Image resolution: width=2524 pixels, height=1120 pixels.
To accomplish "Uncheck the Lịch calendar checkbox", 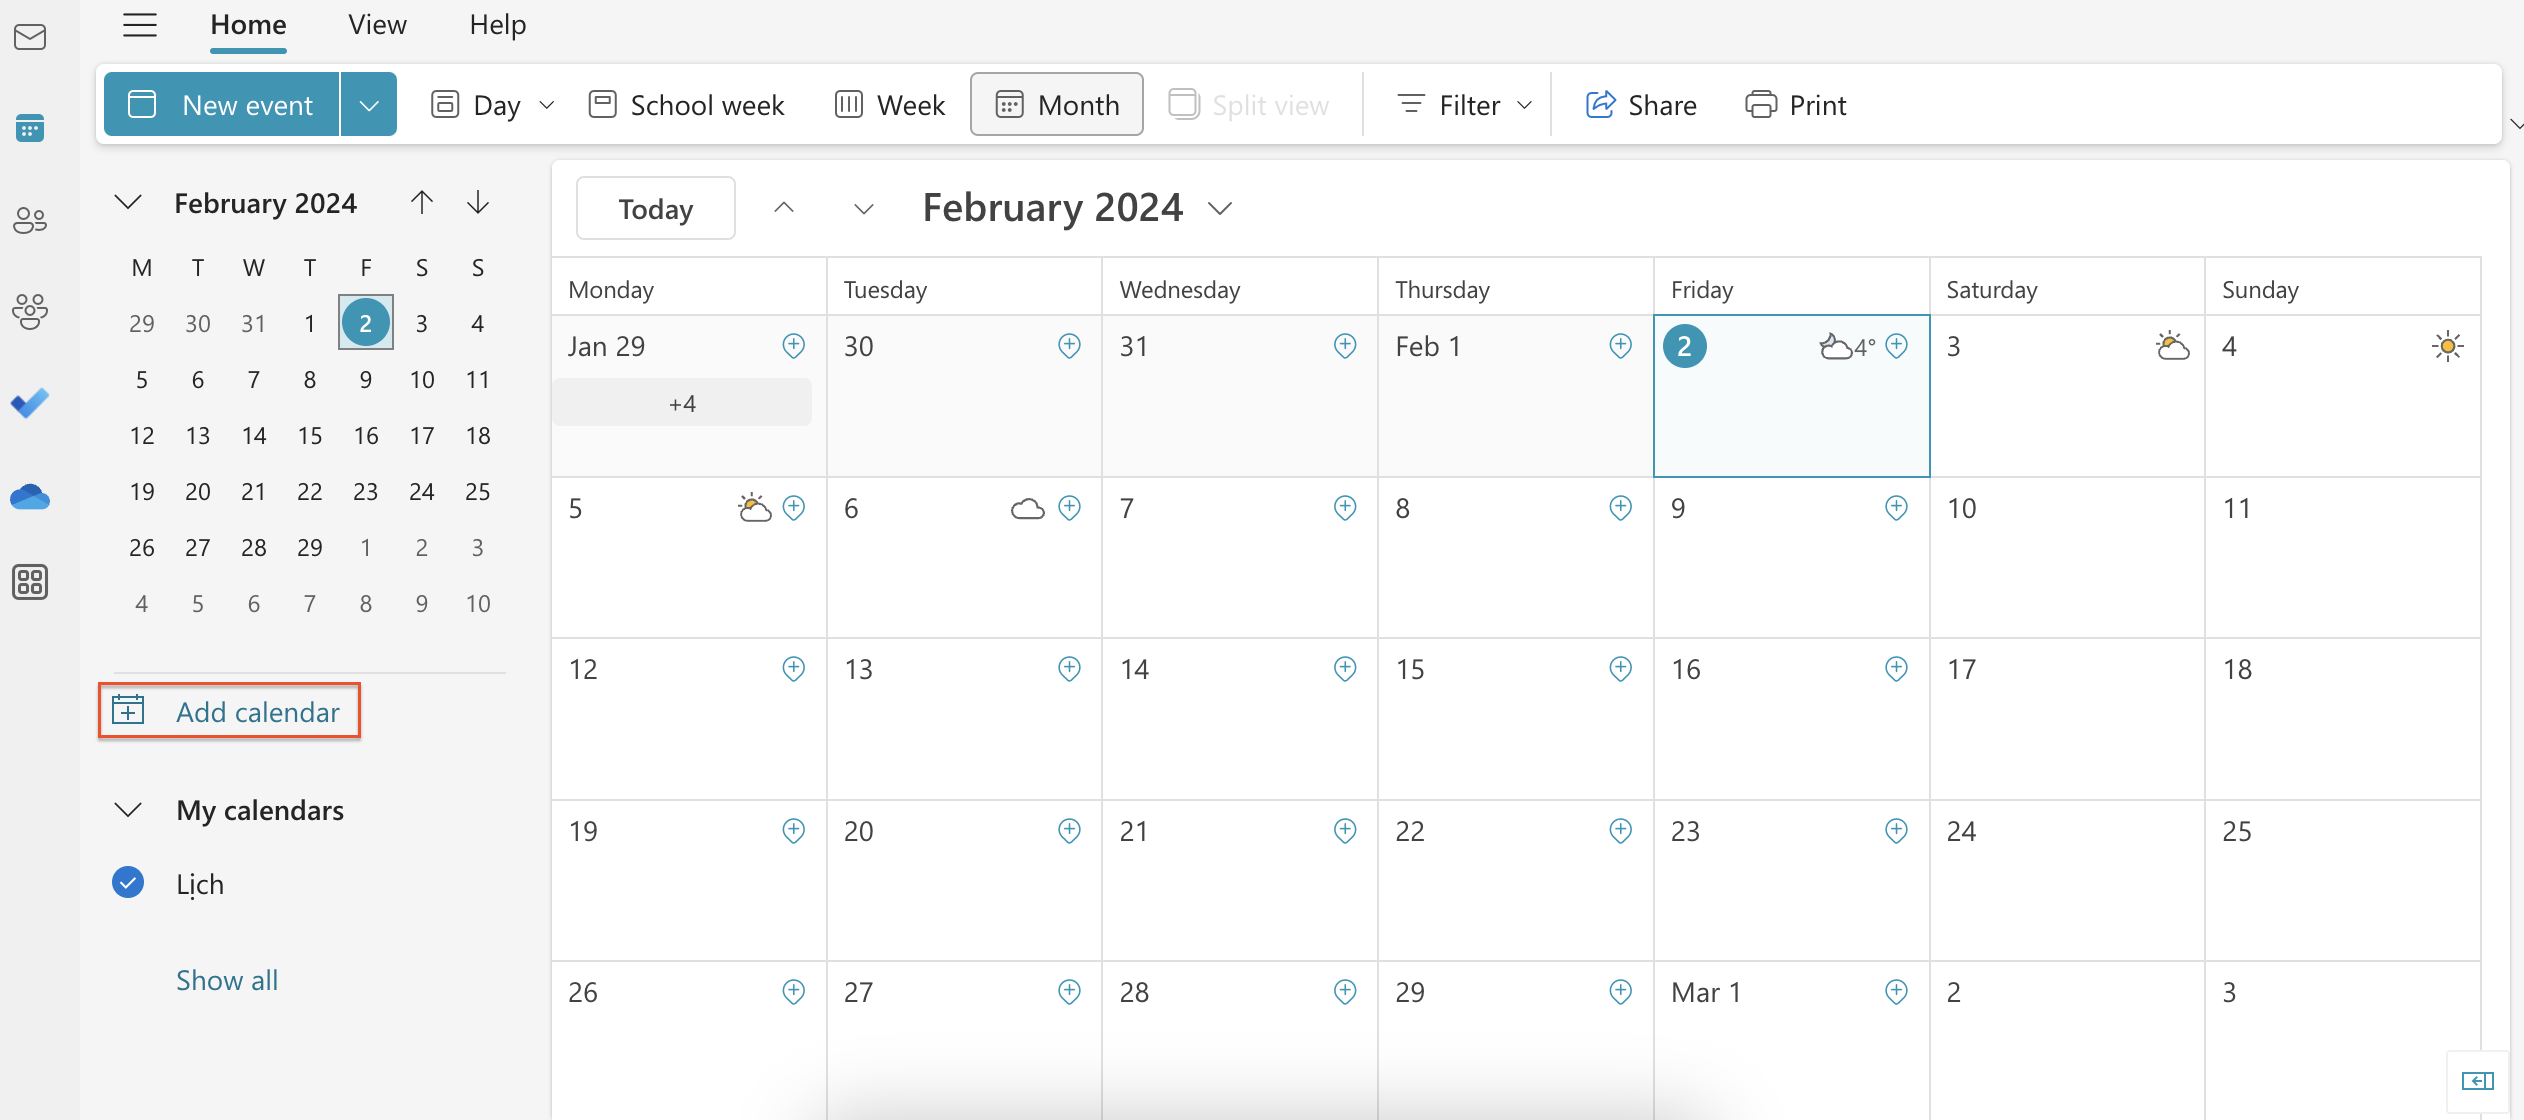I will (128, 883).
